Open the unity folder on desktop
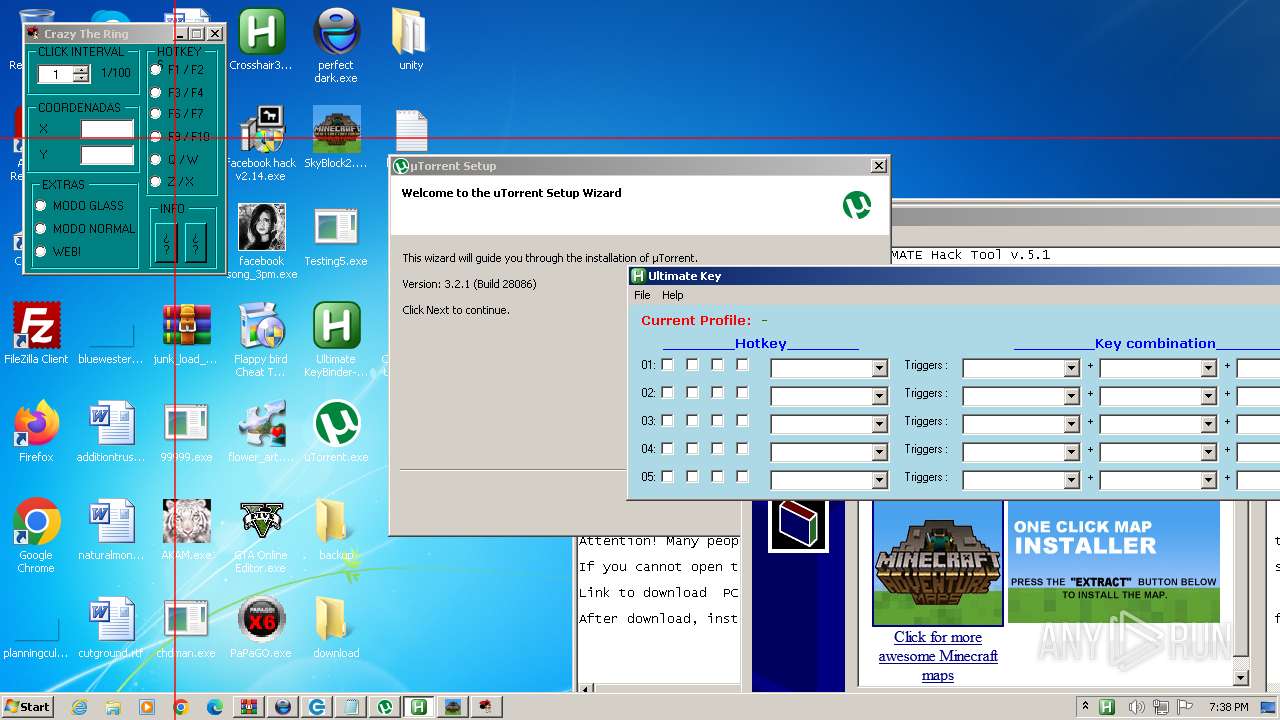Viewport: 1280px width, 720px height. (x=410, y=40)
